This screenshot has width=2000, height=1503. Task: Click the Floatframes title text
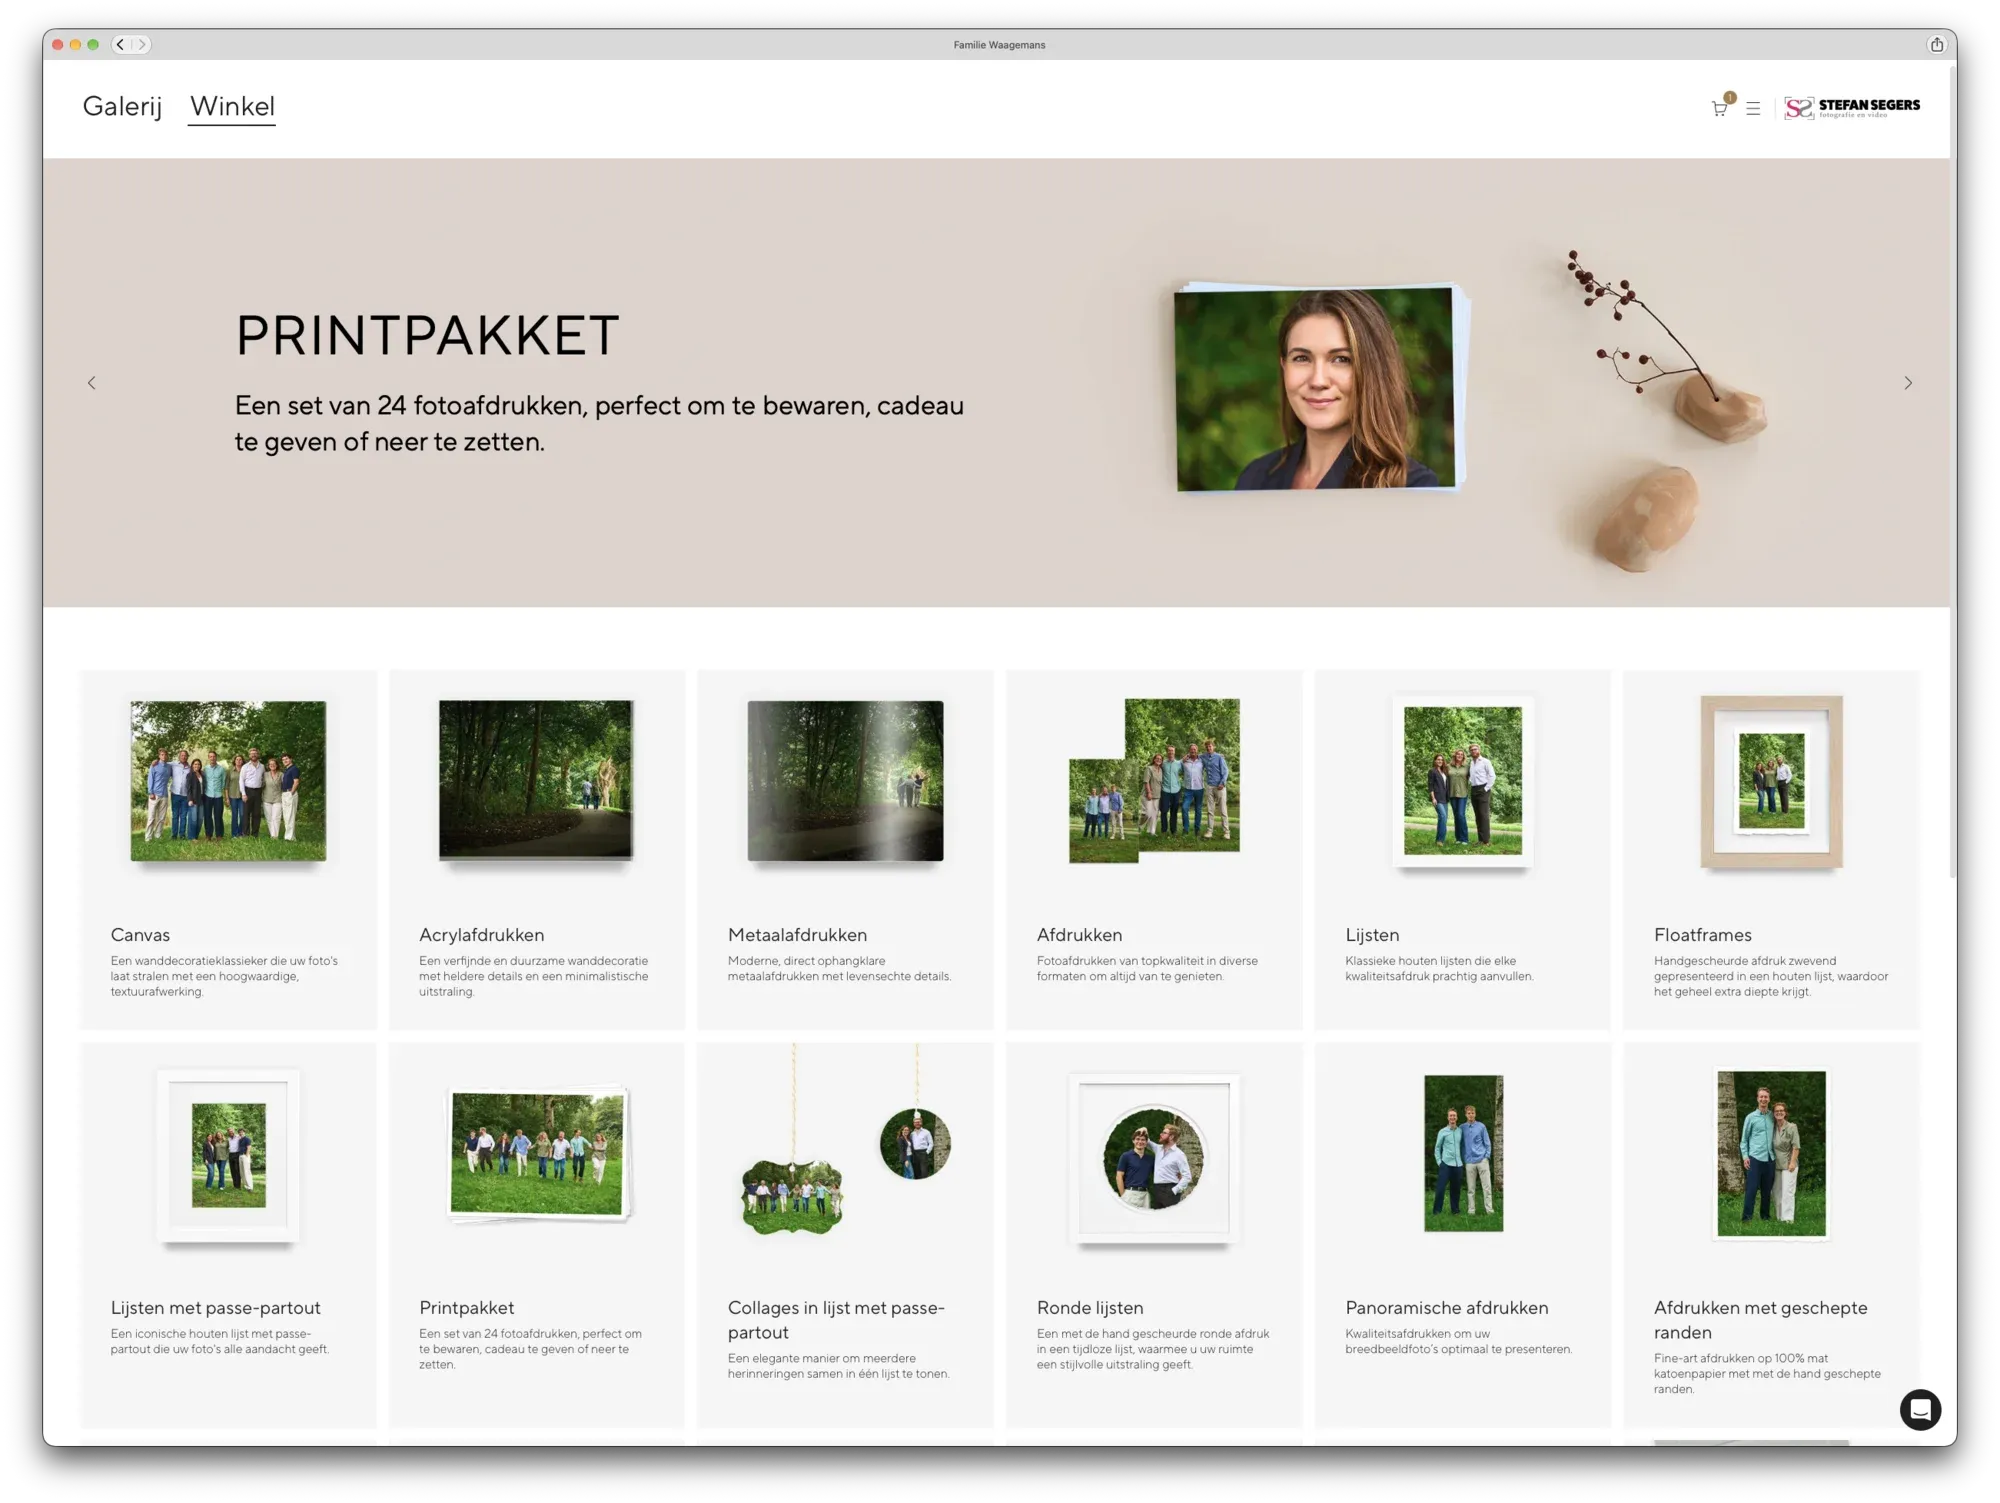point(1703,935)
